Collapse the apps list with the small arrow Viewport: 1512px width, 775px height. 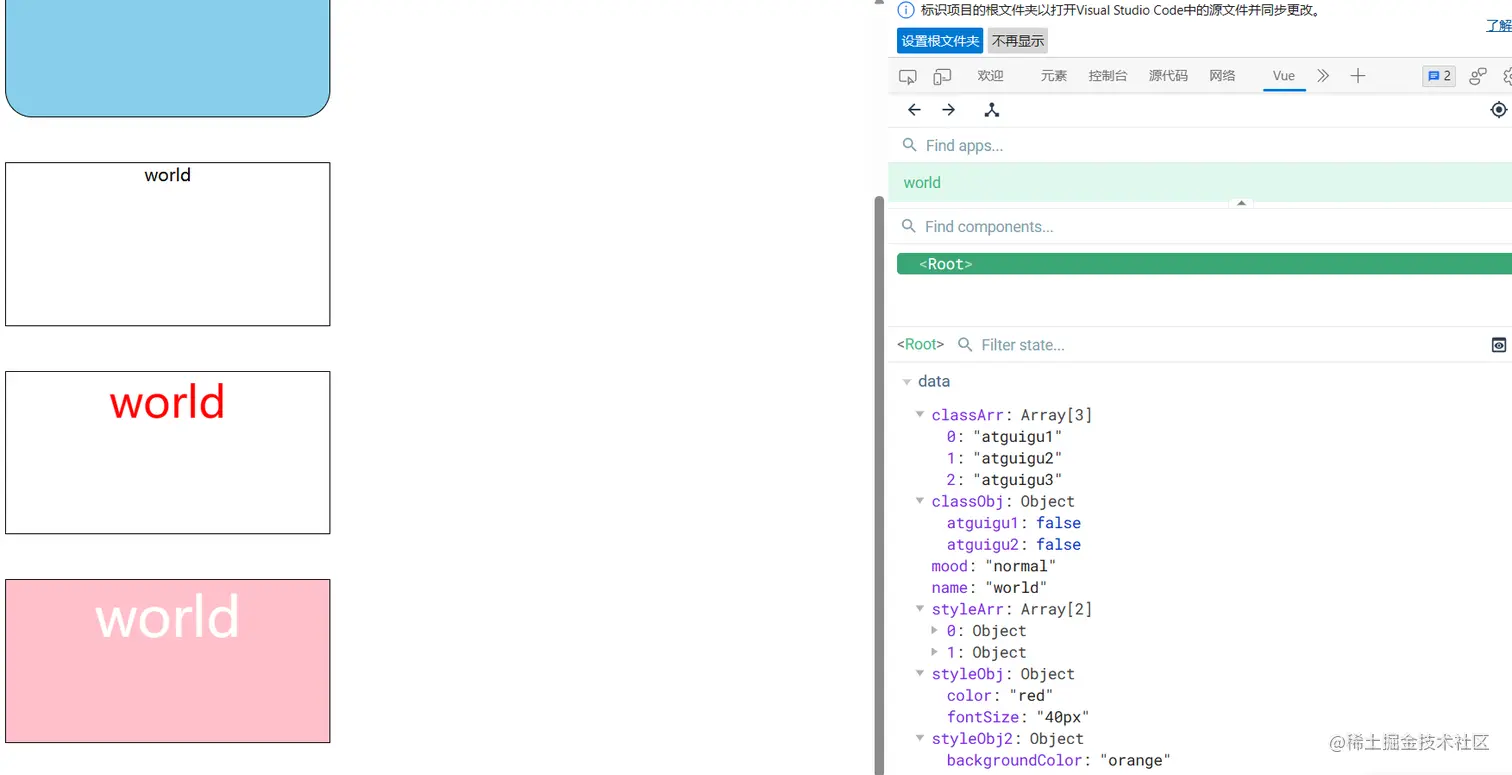1241,203
